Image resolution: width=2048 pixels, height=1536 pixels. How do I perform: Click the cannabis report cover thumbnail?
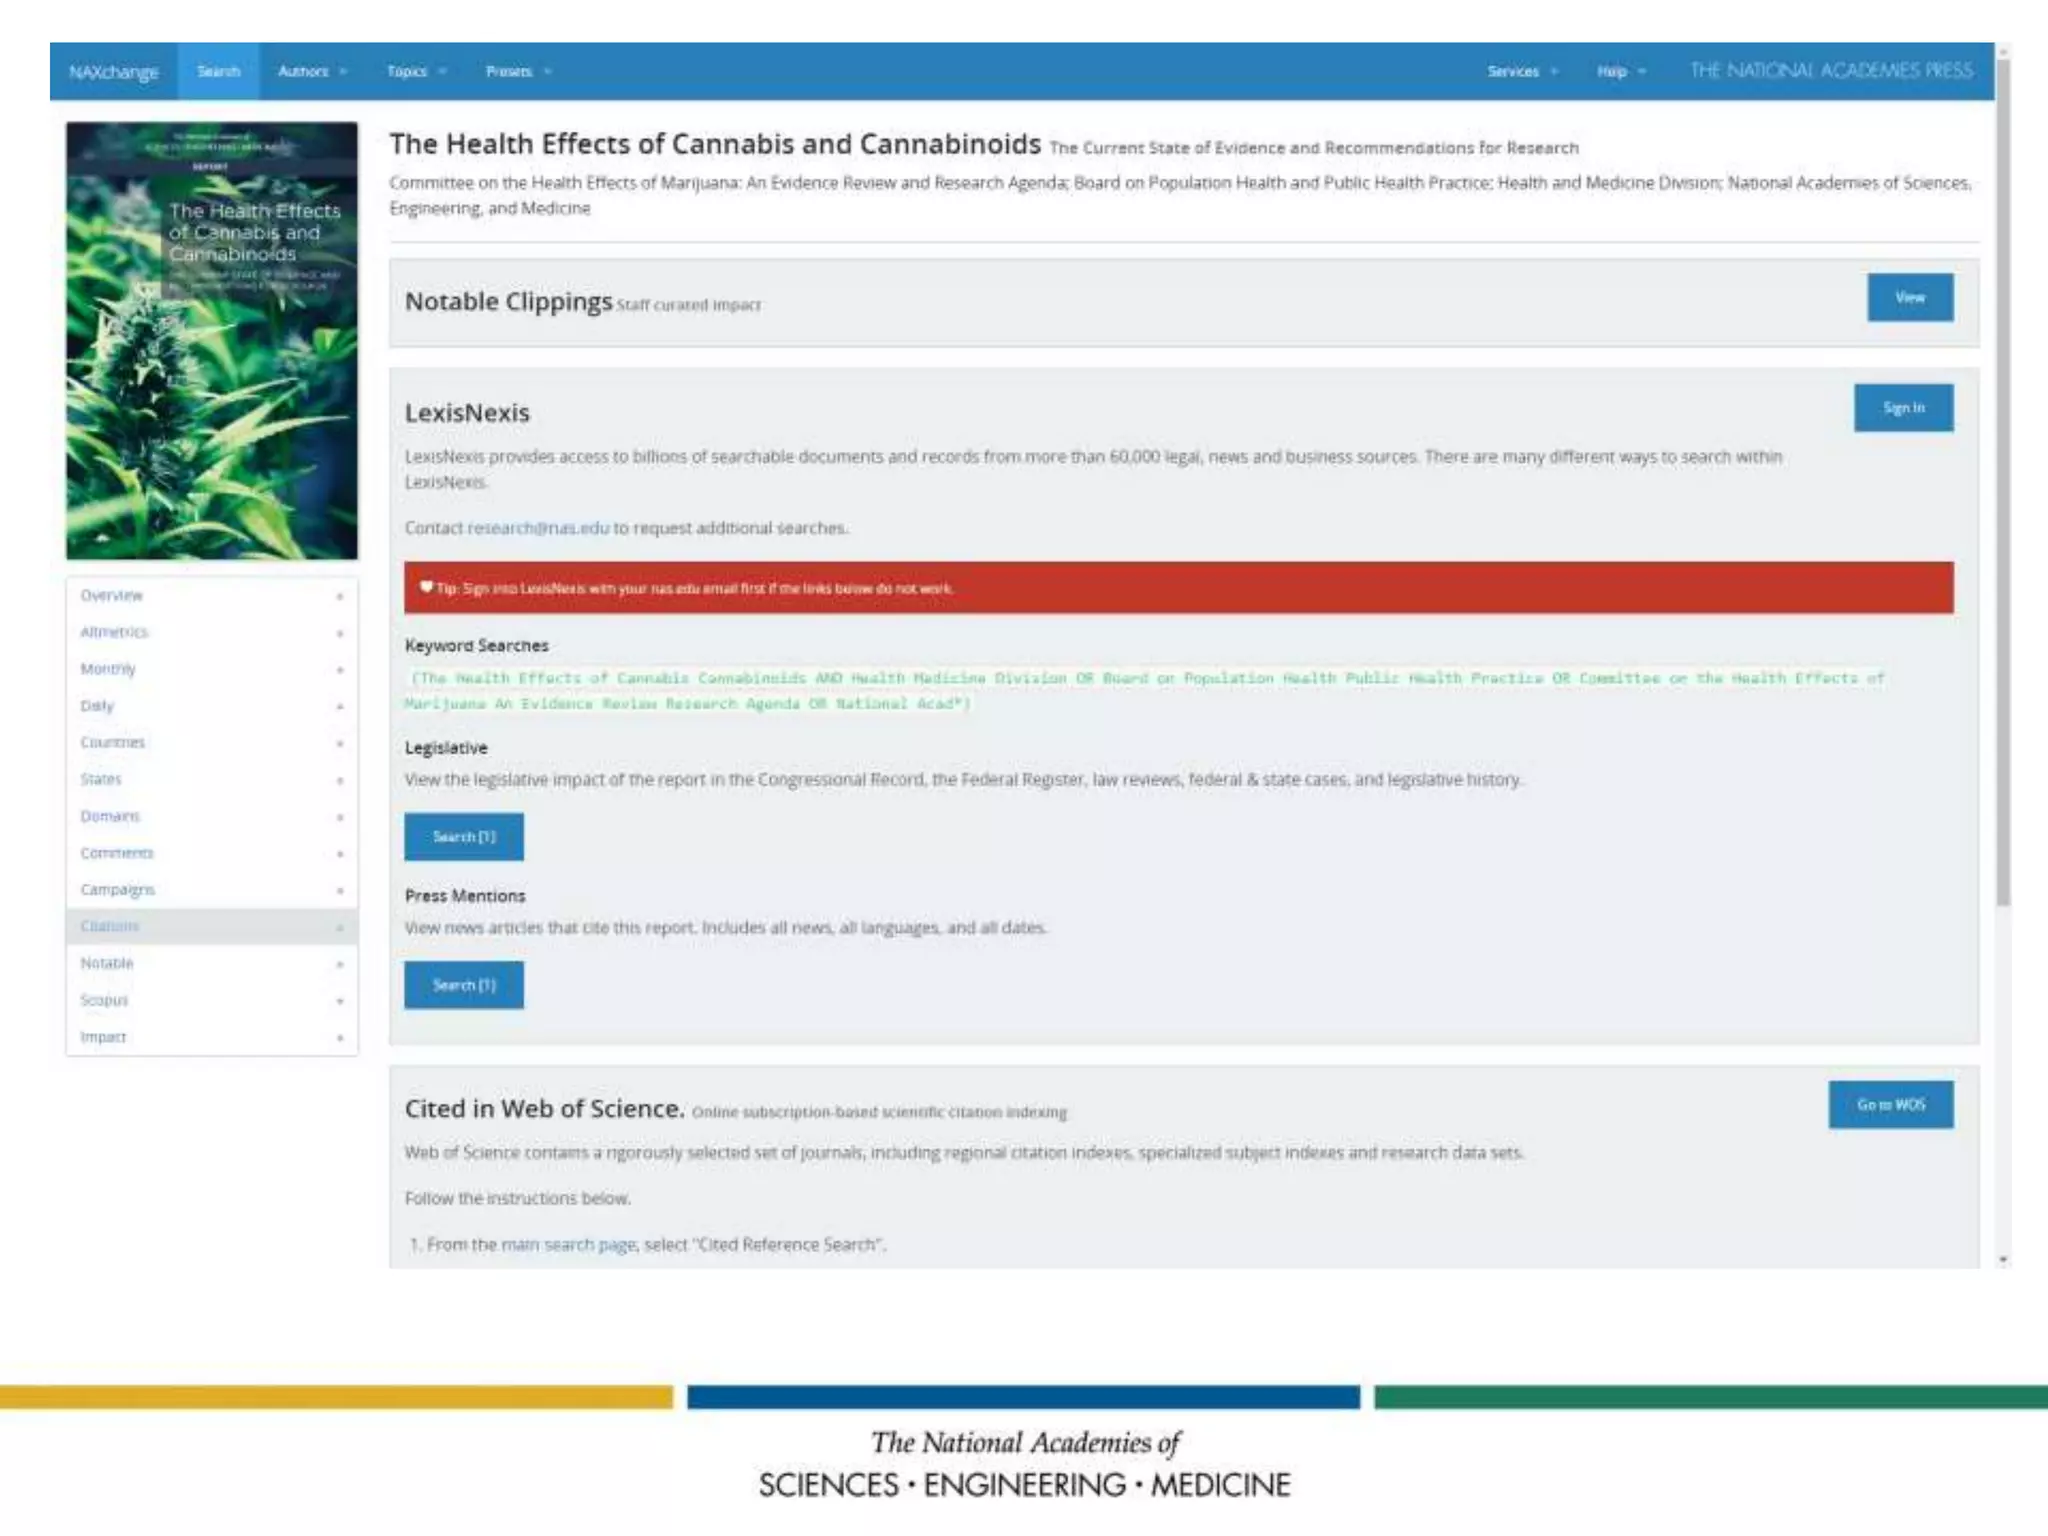click(x=212, y=340)
